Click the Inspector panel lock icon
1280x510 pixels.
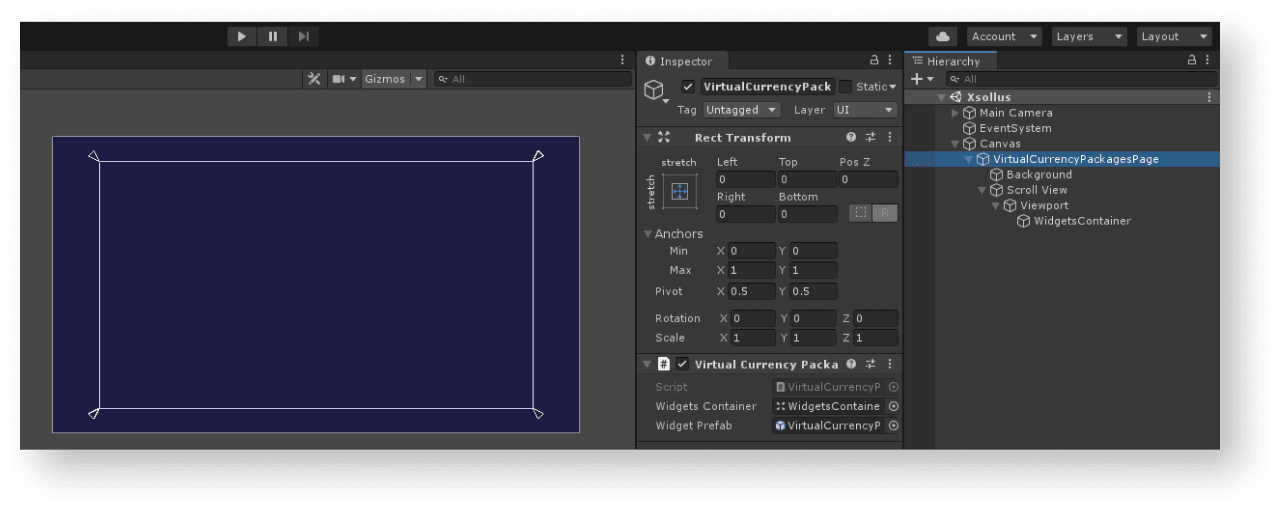(874, 61)
